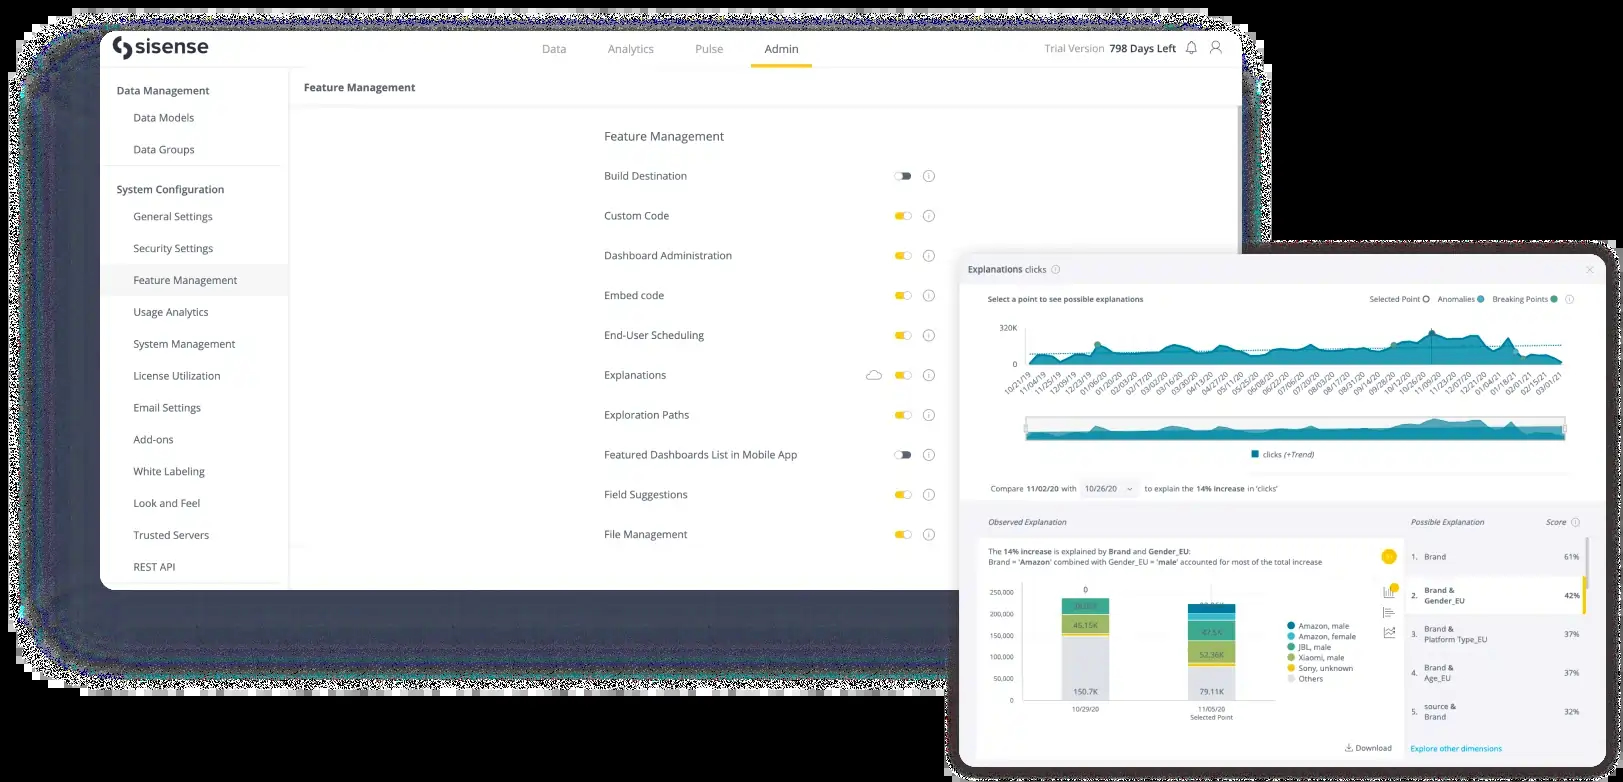
Task: Click info icon beside Score header
Action: click(1576, 522)
